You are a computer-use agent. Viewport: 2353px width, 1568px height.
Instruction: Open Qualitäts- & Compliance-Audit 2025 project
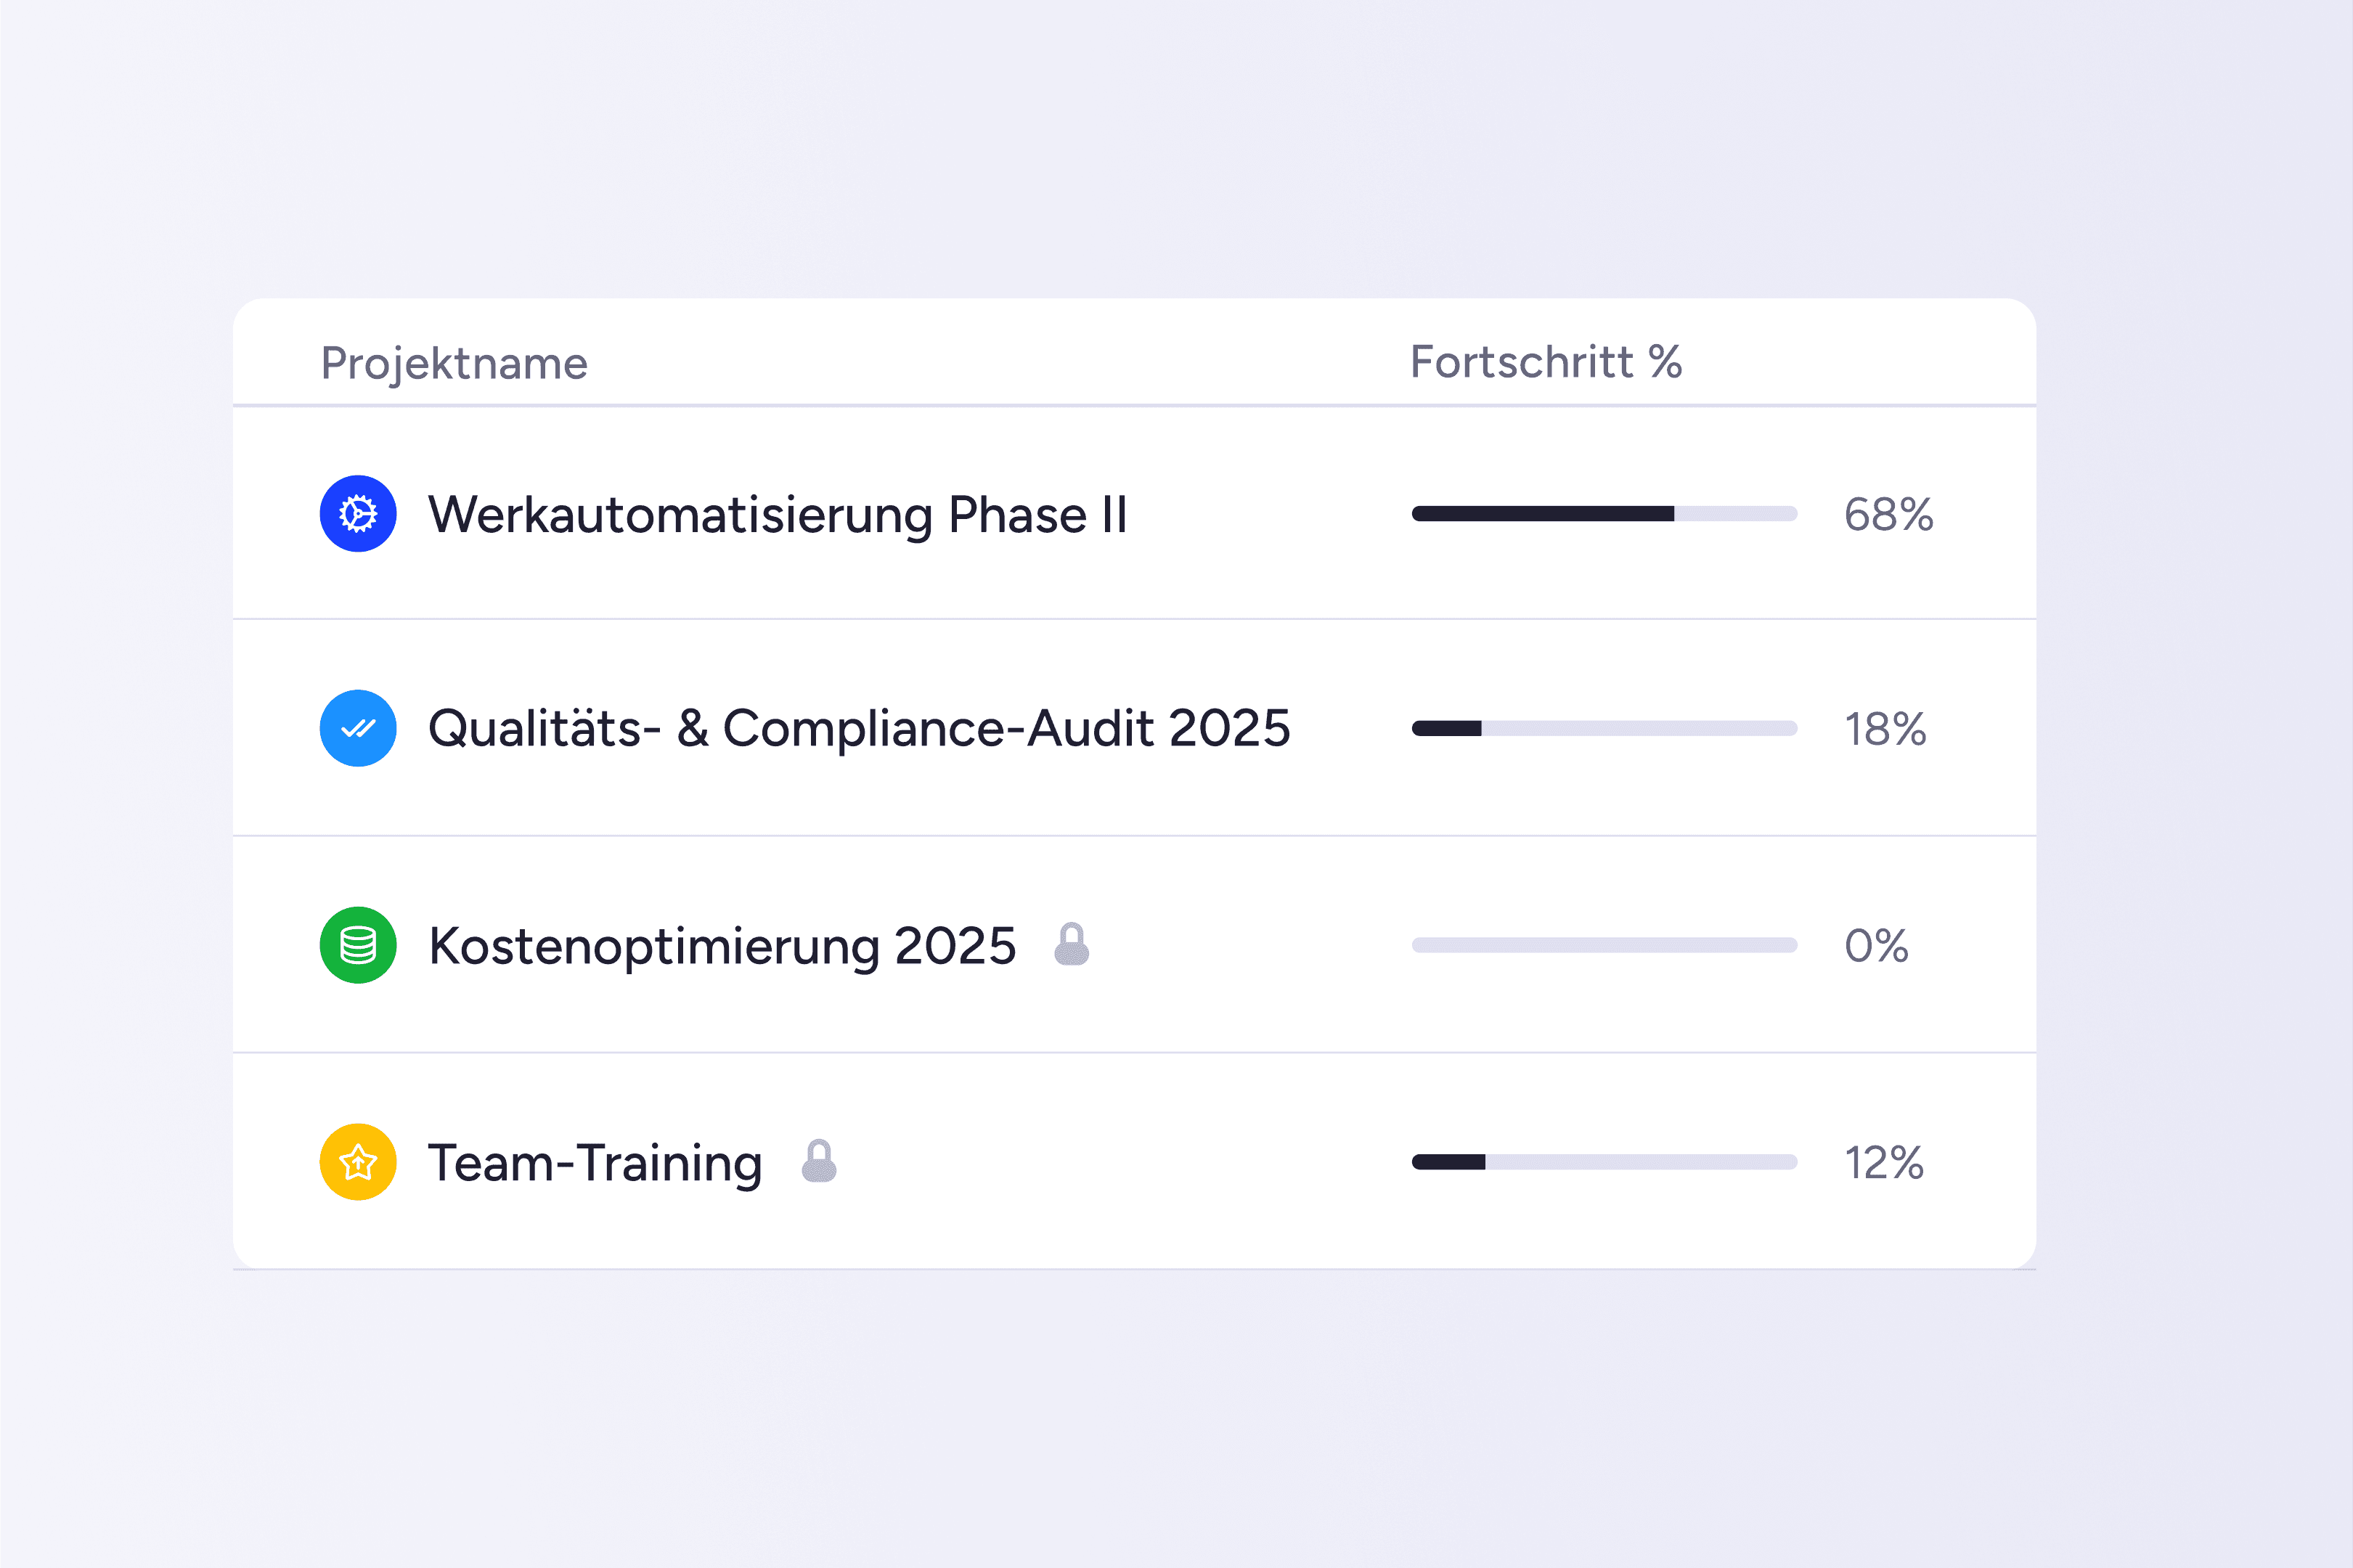pos(859,728)
